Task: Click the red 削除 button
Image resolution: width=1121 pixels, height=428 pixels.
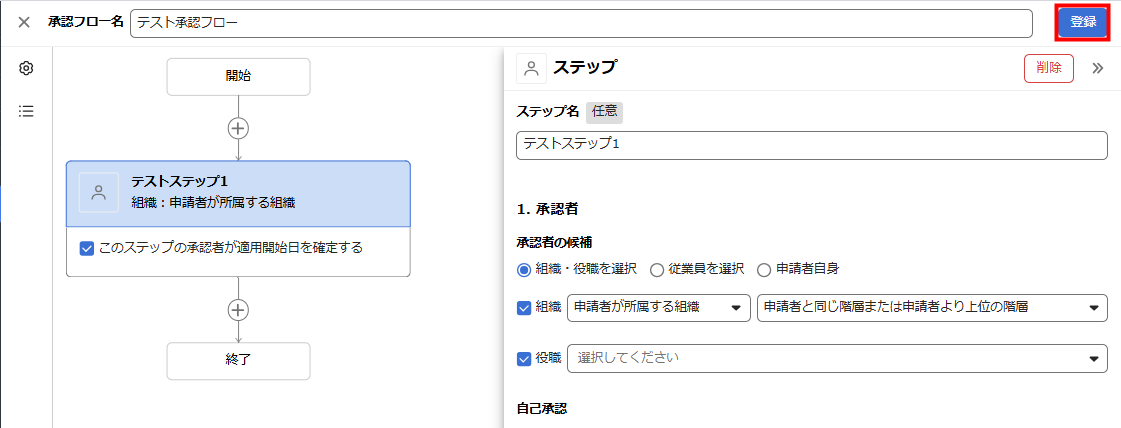Action: pos(1048,68)
